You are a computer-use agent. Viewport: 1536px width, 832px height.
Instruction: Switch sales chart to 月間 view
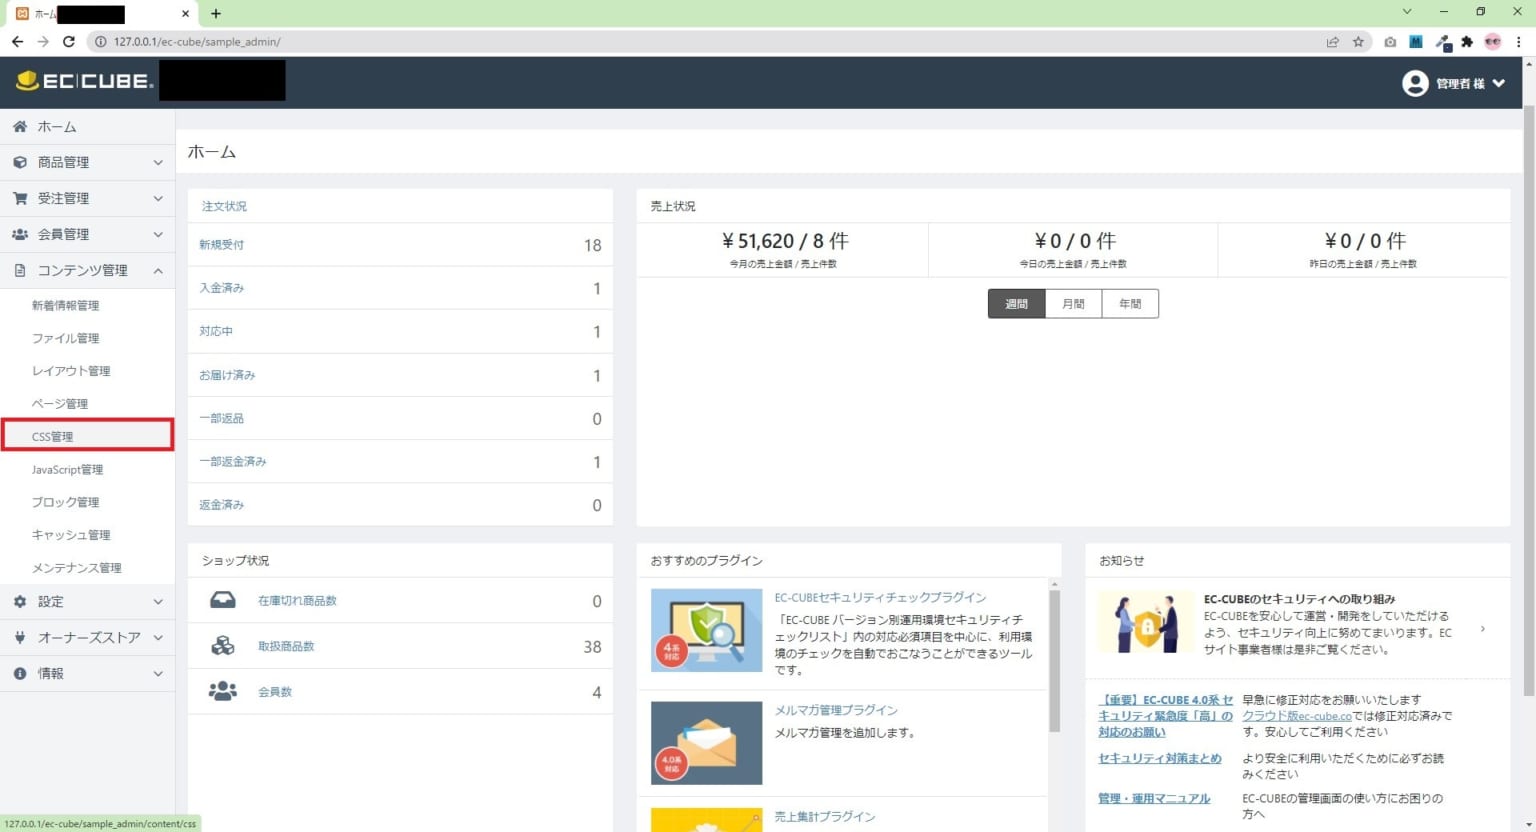point(1073,304)
